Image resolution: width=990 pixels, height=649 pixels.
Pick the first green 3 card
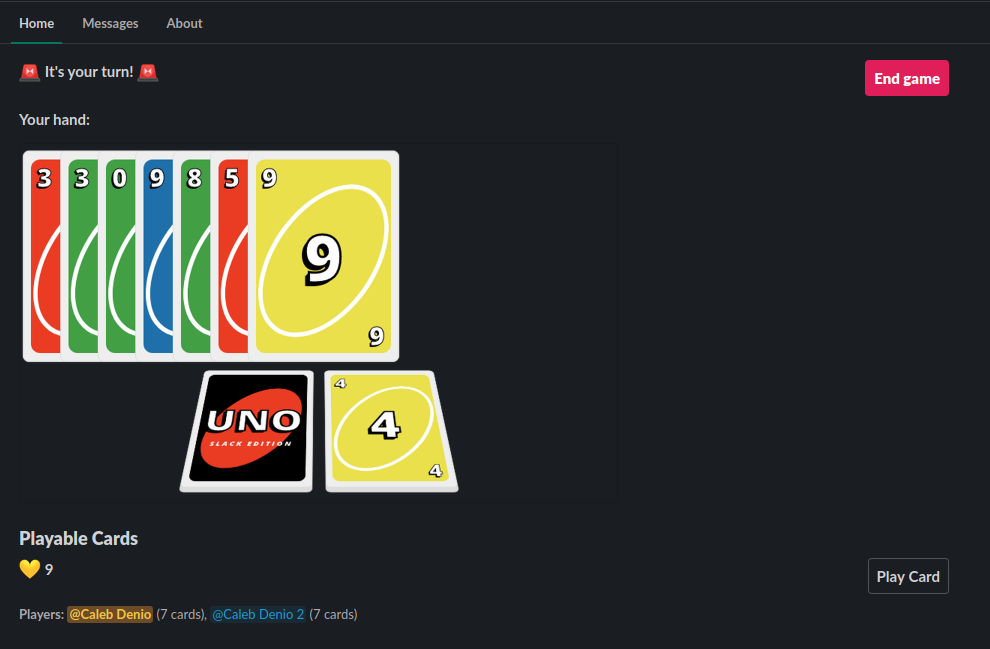tap(80, 256)
